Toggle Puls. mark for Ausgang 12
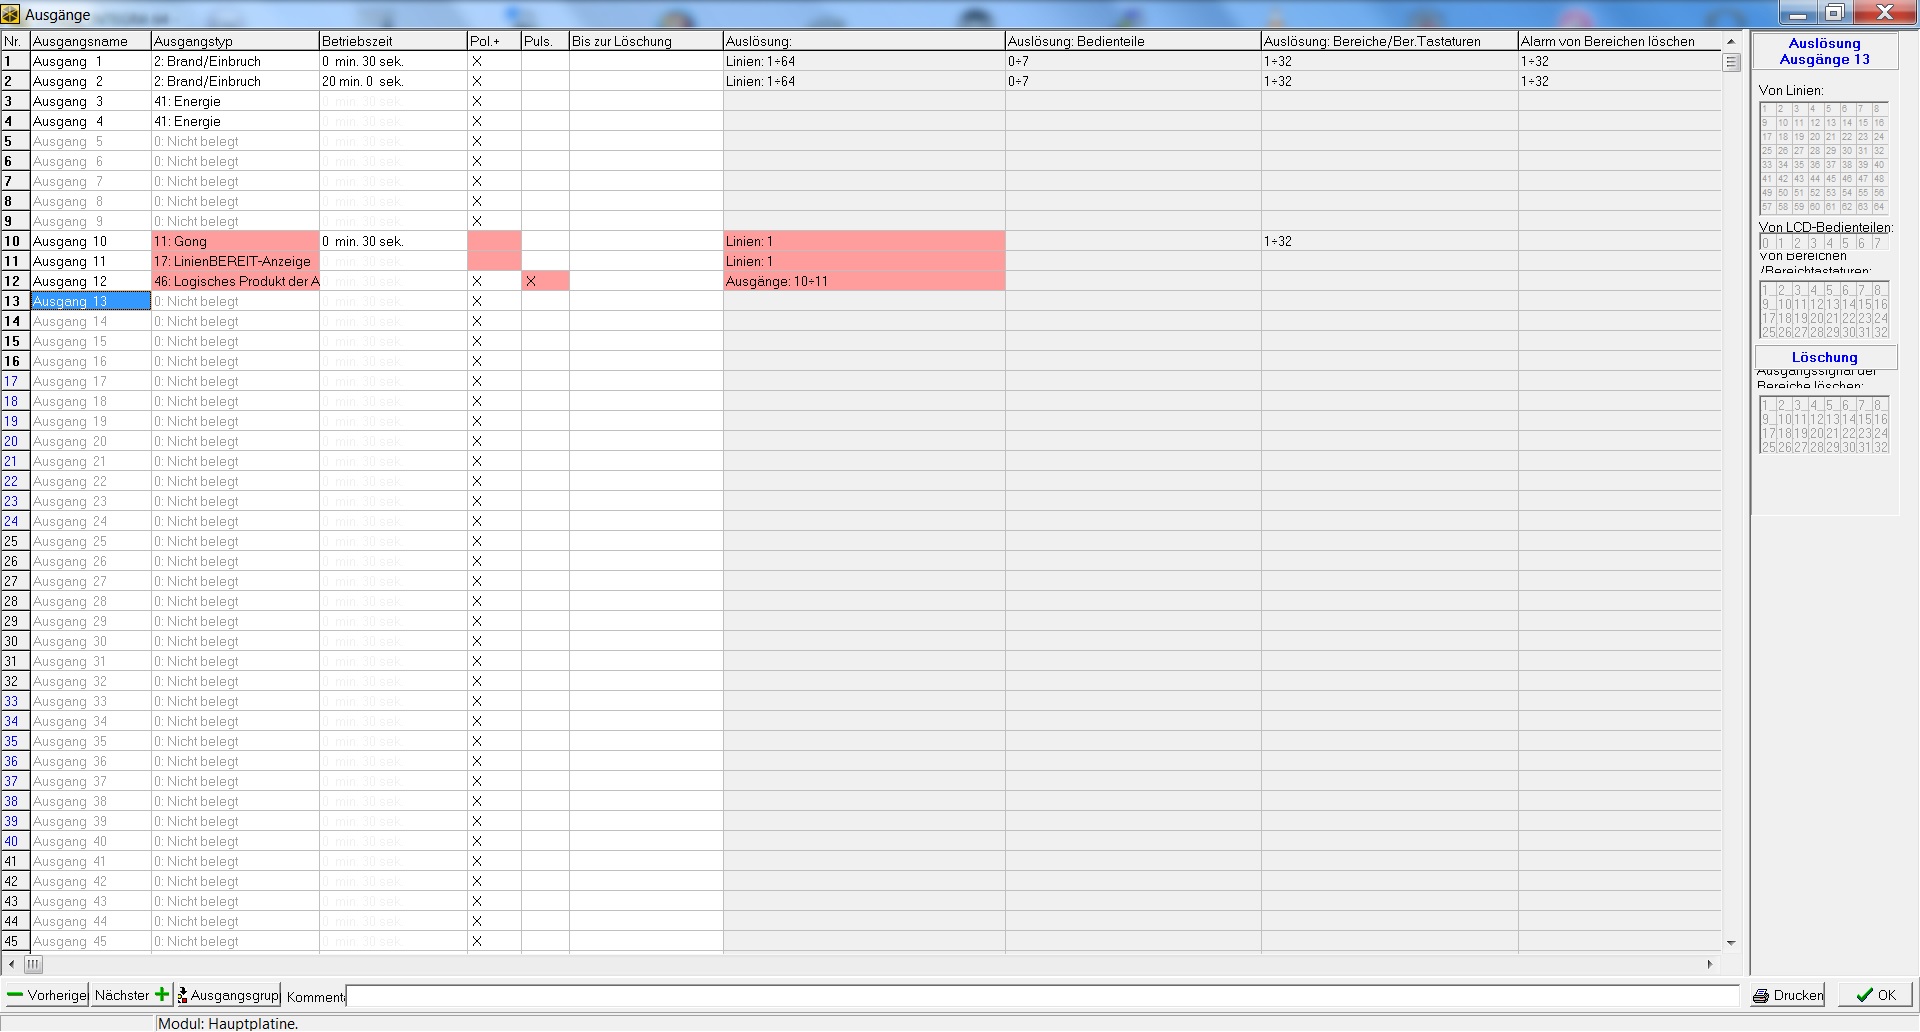This screenshot has width=1920, height=1032. coord(531,281)
